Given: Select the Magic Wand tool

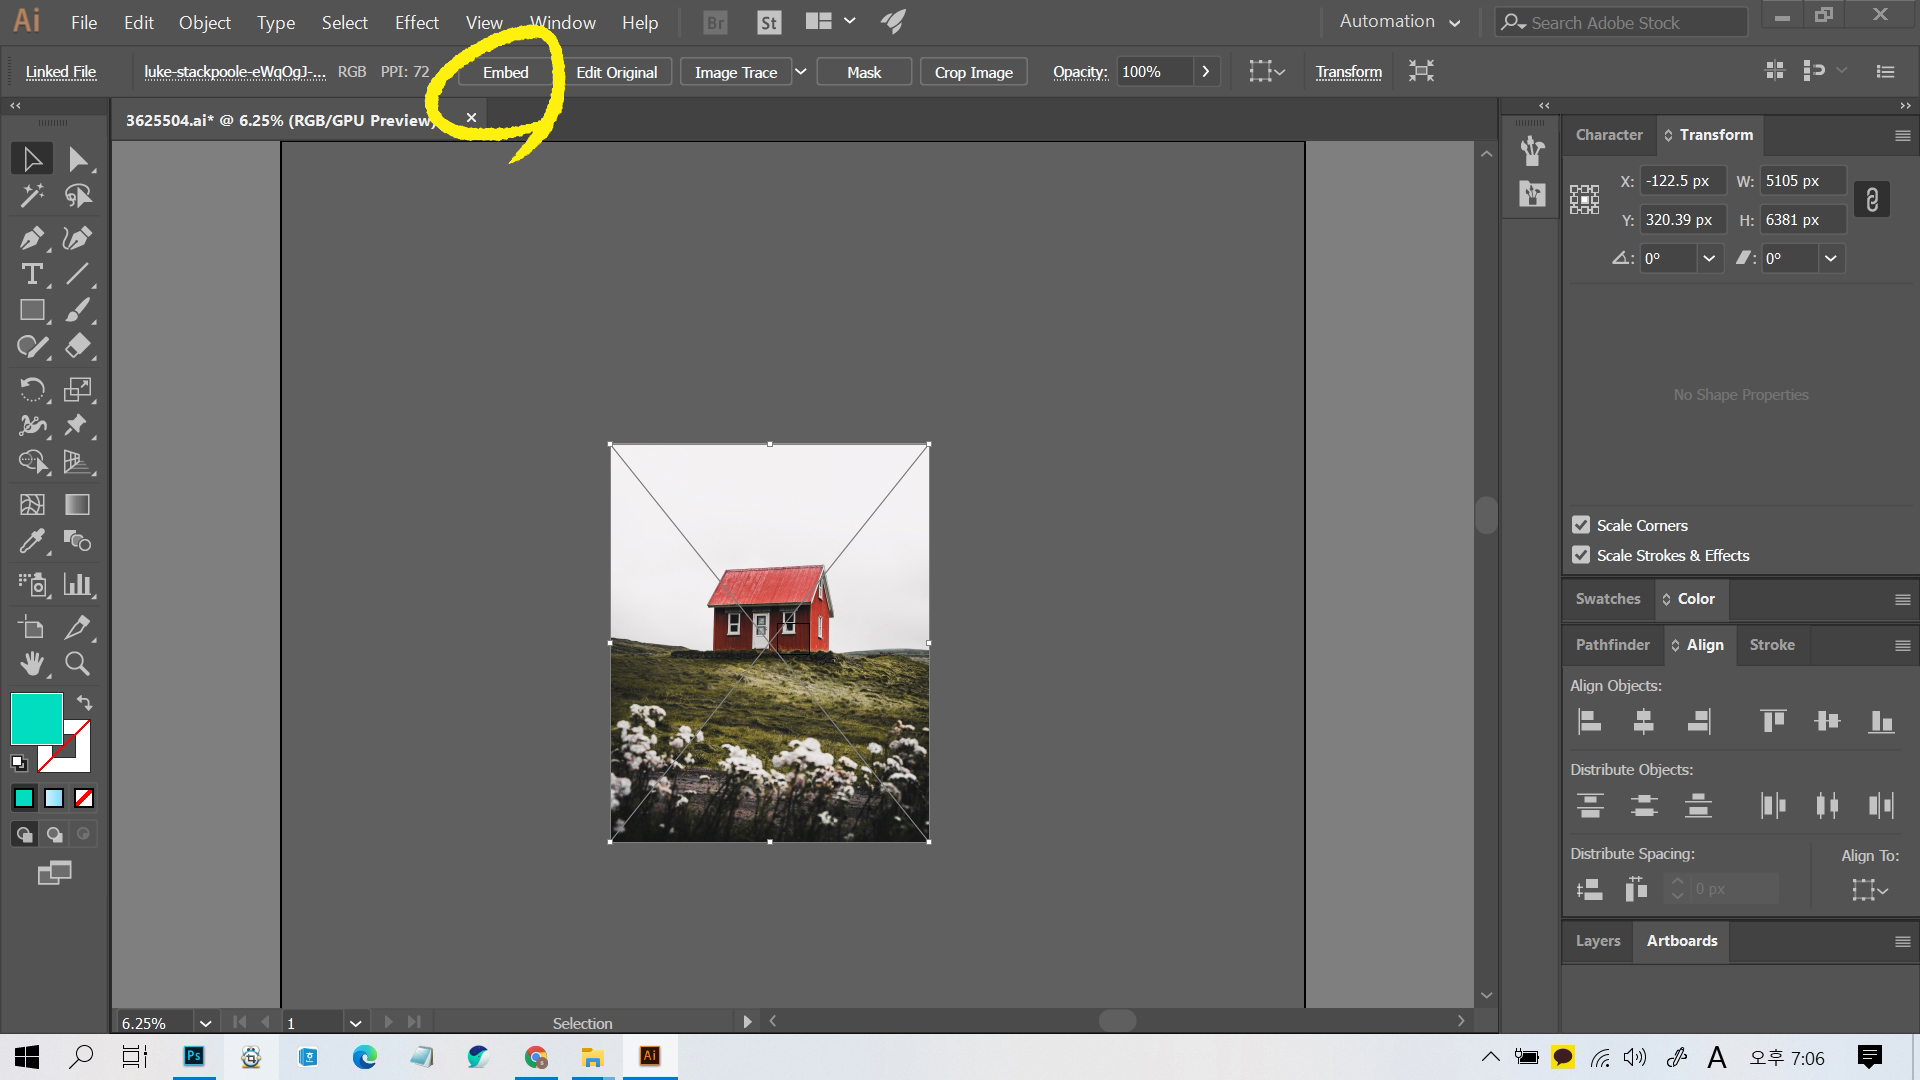Looking at the screenshot, I should click(31, 196).
